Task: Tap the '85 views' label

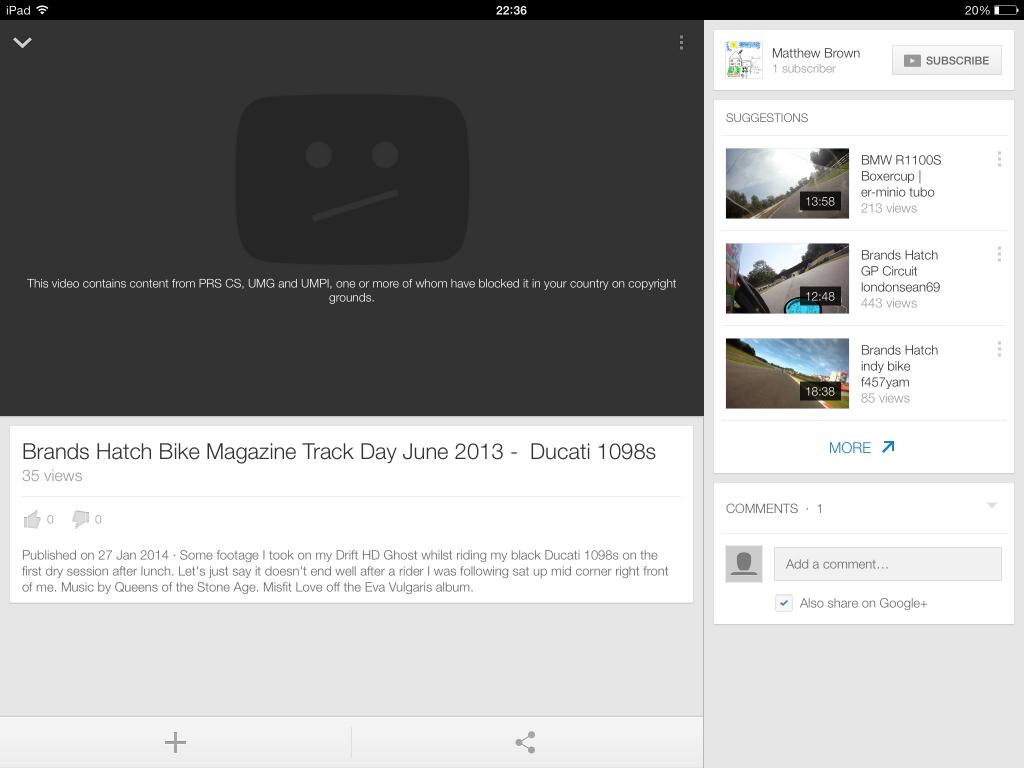Action: [x=885, y=398]
